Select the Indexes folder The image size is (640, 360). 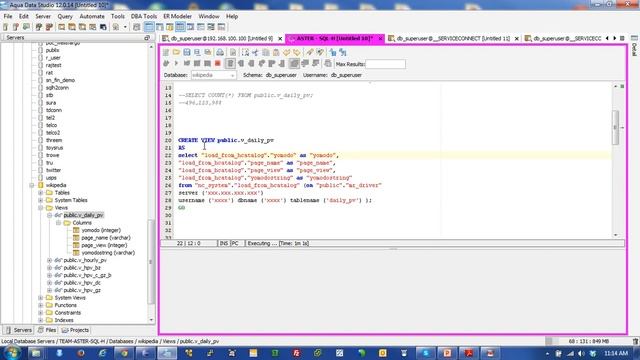64,320
